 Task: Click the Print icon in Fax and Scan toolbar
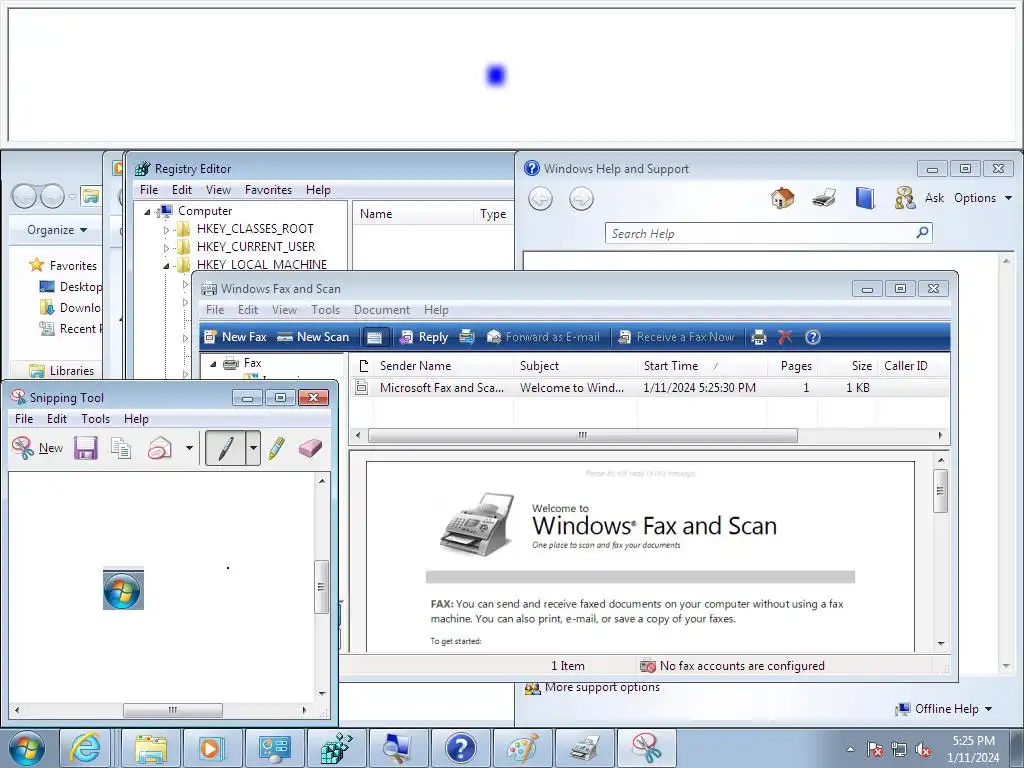[x=758, y=337]
